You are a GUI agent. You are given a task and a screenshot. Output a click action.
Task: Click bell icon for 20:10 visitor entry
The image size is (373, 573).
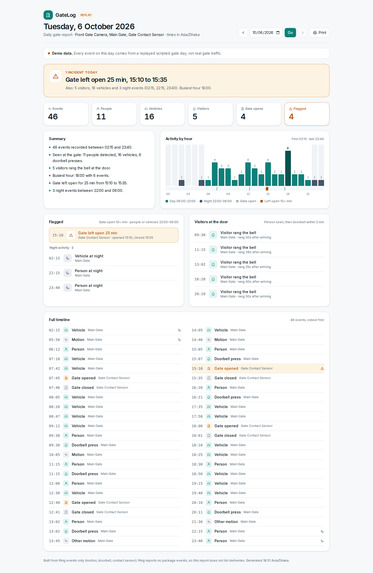point(213,293)
